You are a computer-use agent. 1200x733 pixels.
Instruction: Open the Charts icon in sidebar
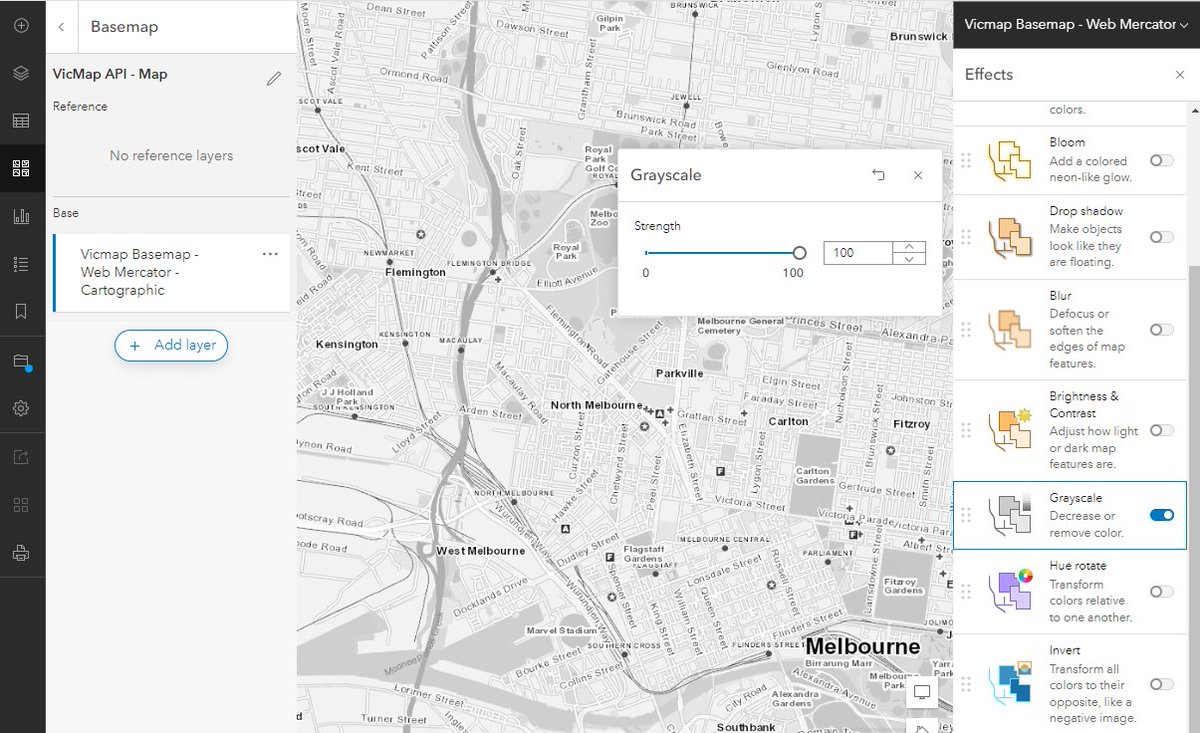(21, 216)
